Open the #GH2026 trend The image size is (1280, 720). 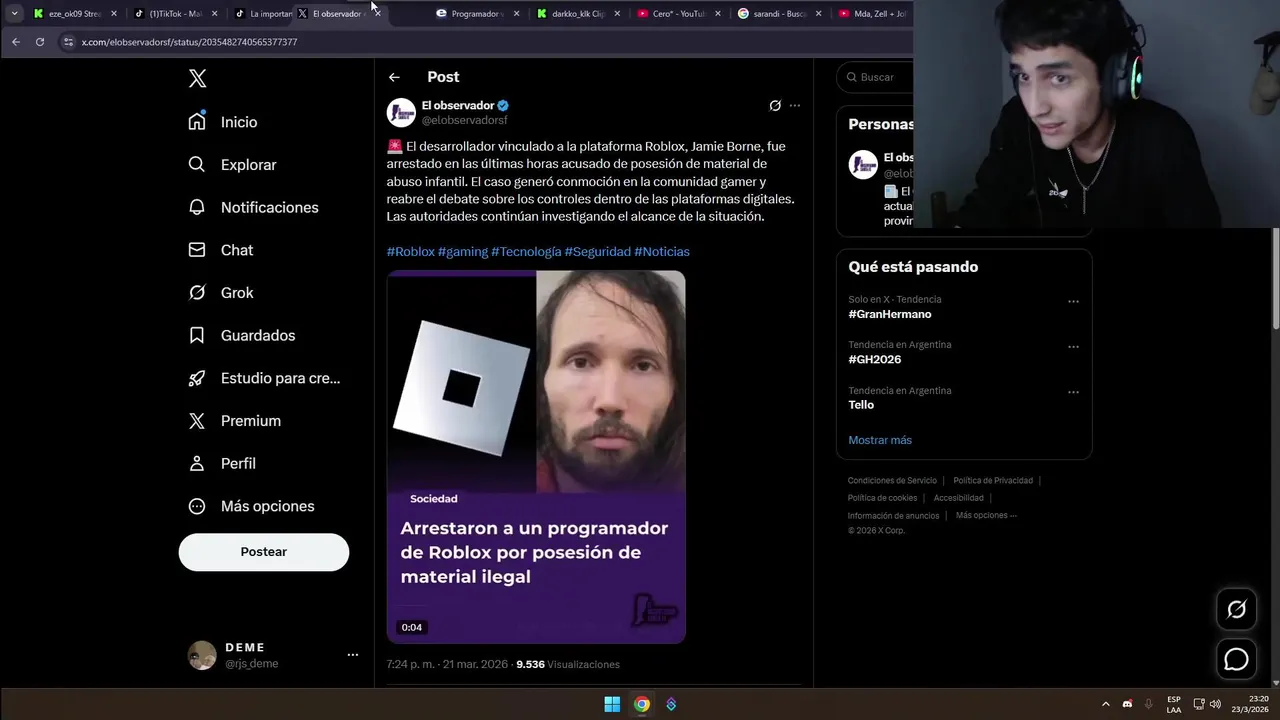875,360
